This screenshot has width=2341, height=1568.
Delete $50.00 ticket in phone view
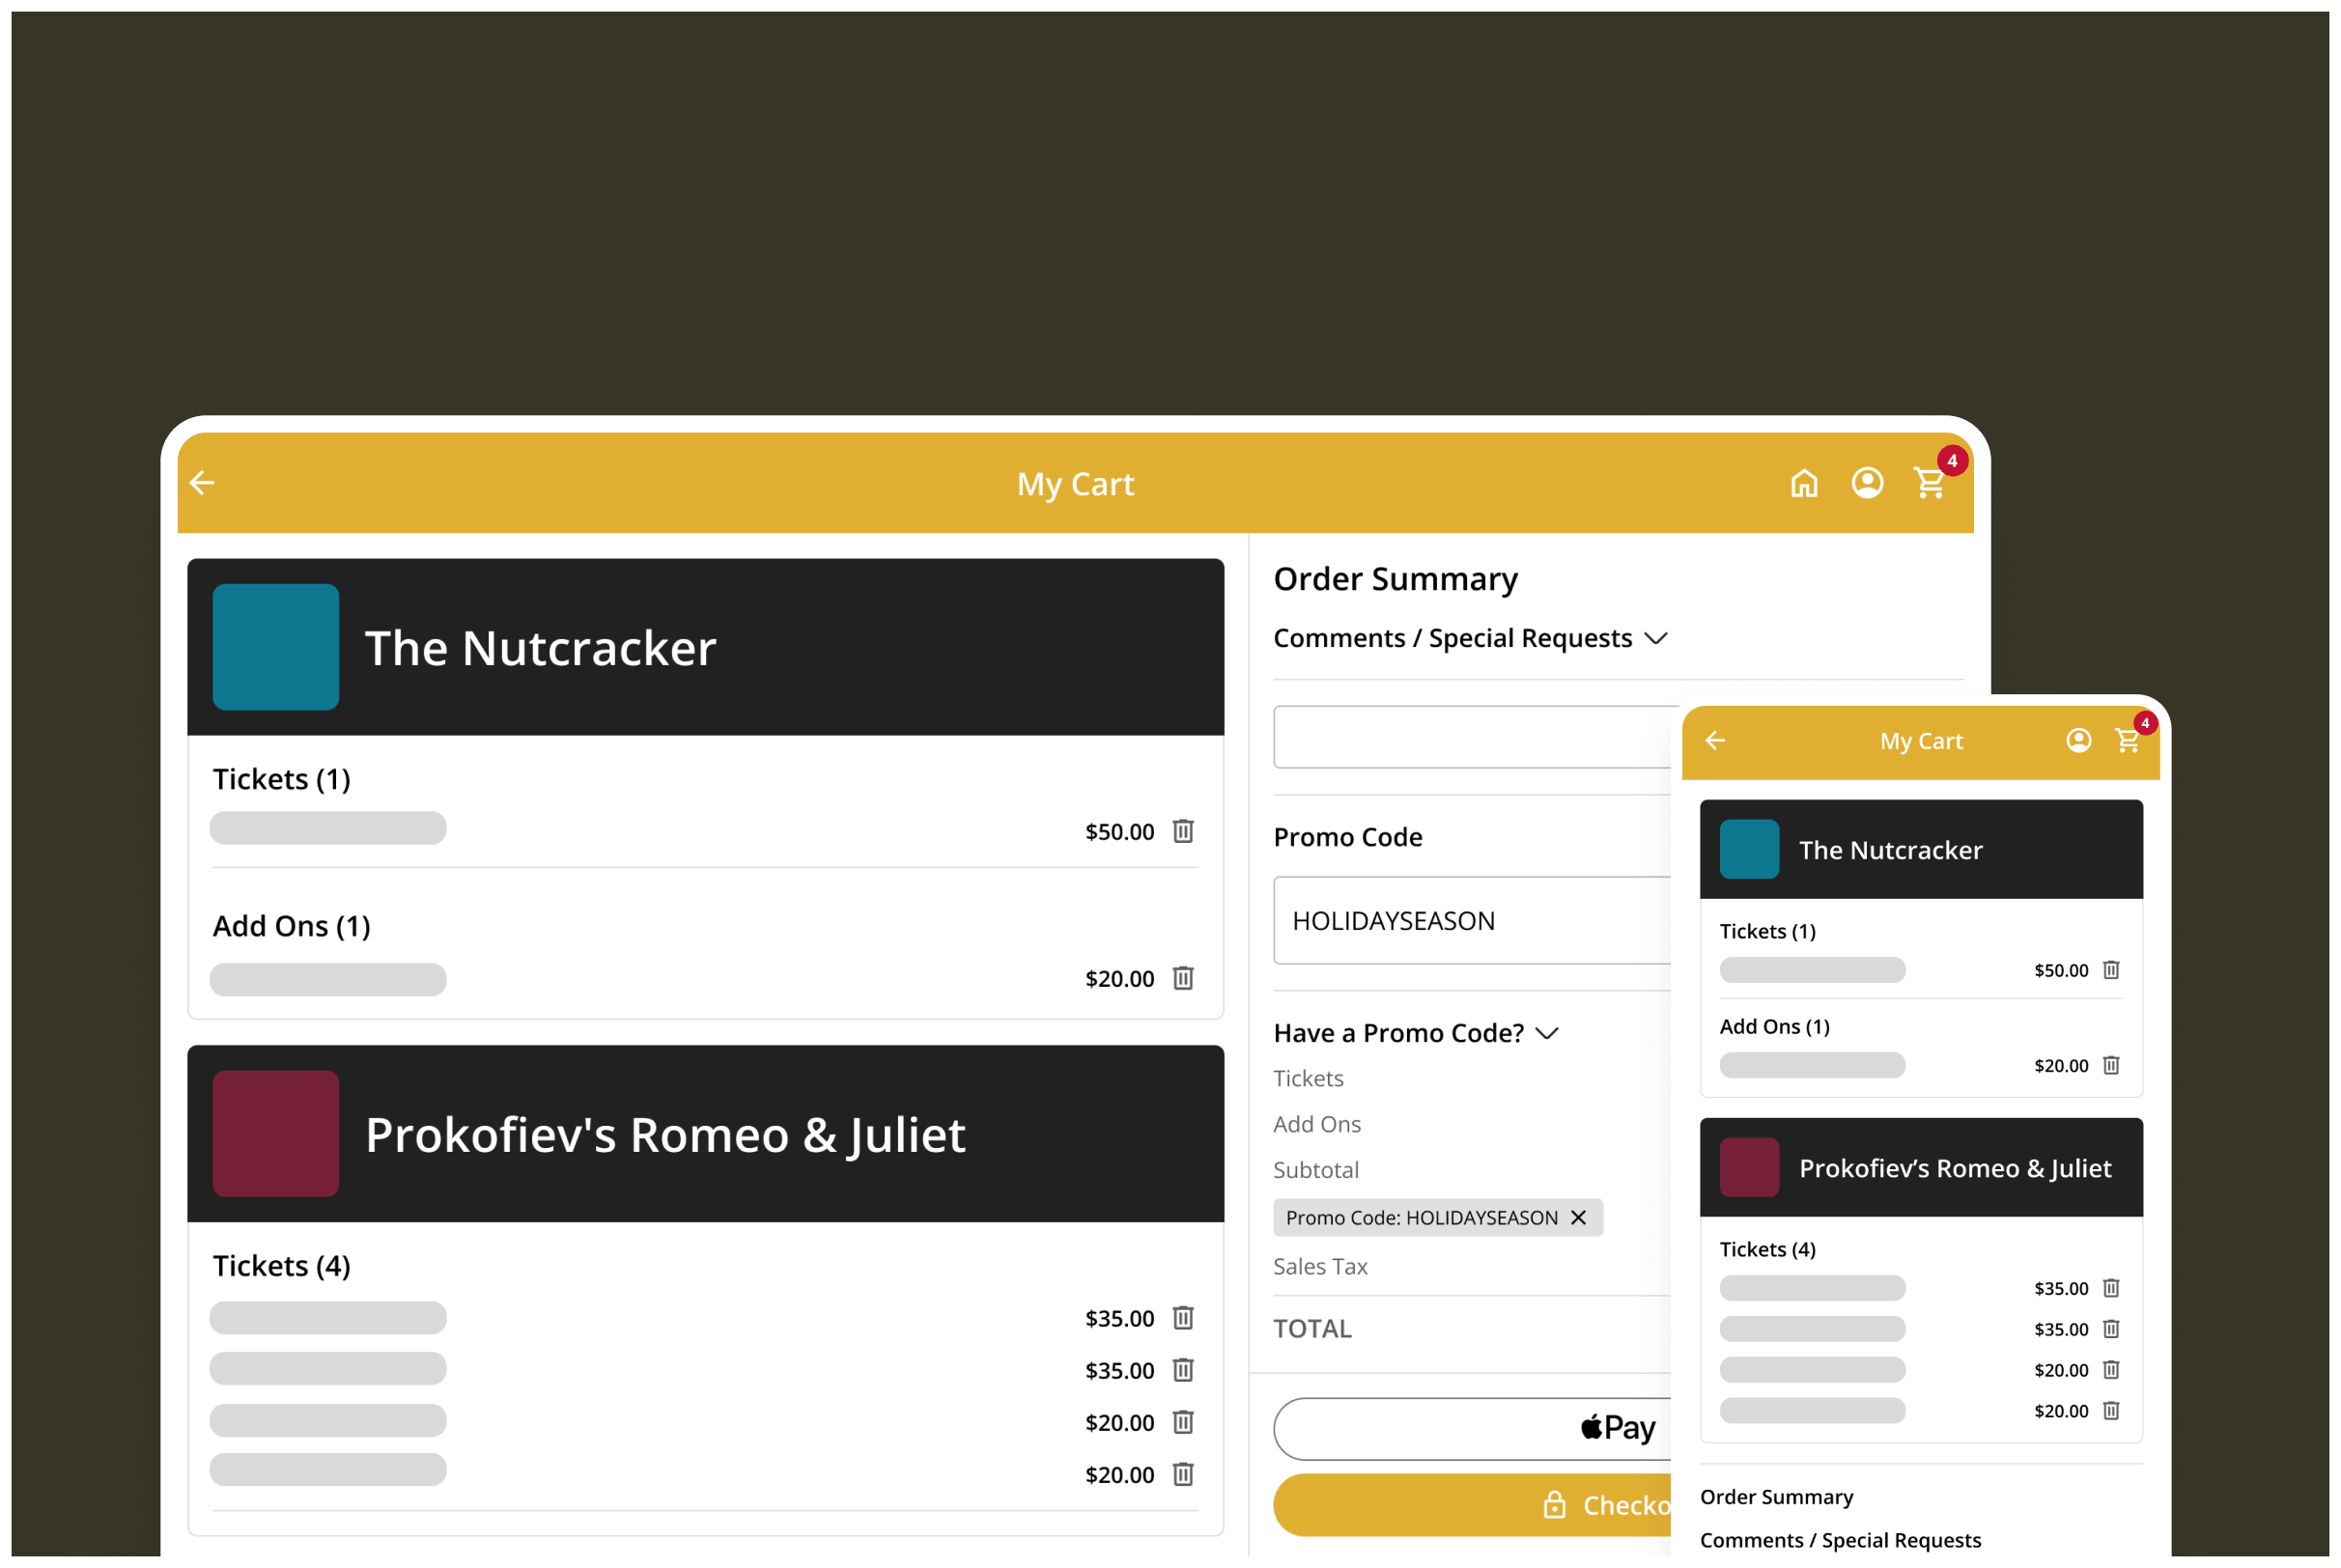[2110, 970]
